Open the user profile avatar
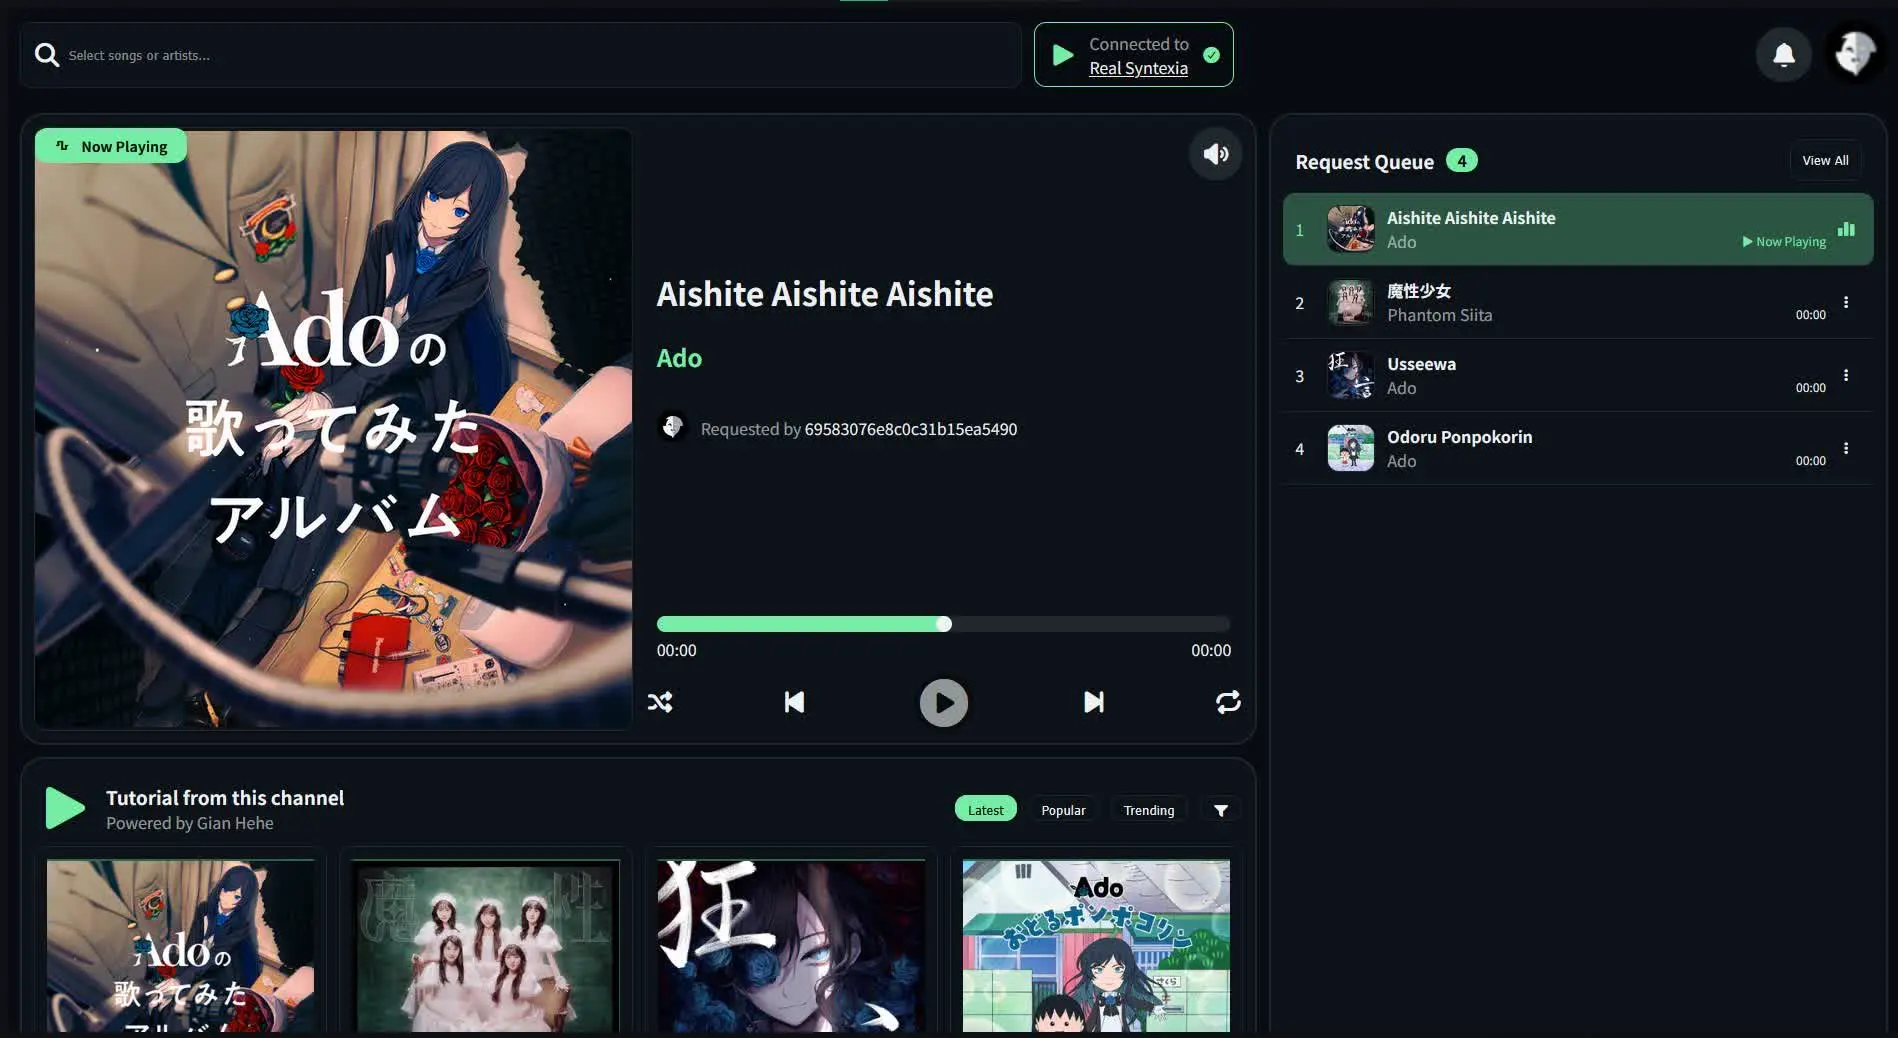 click(1855, 55)
